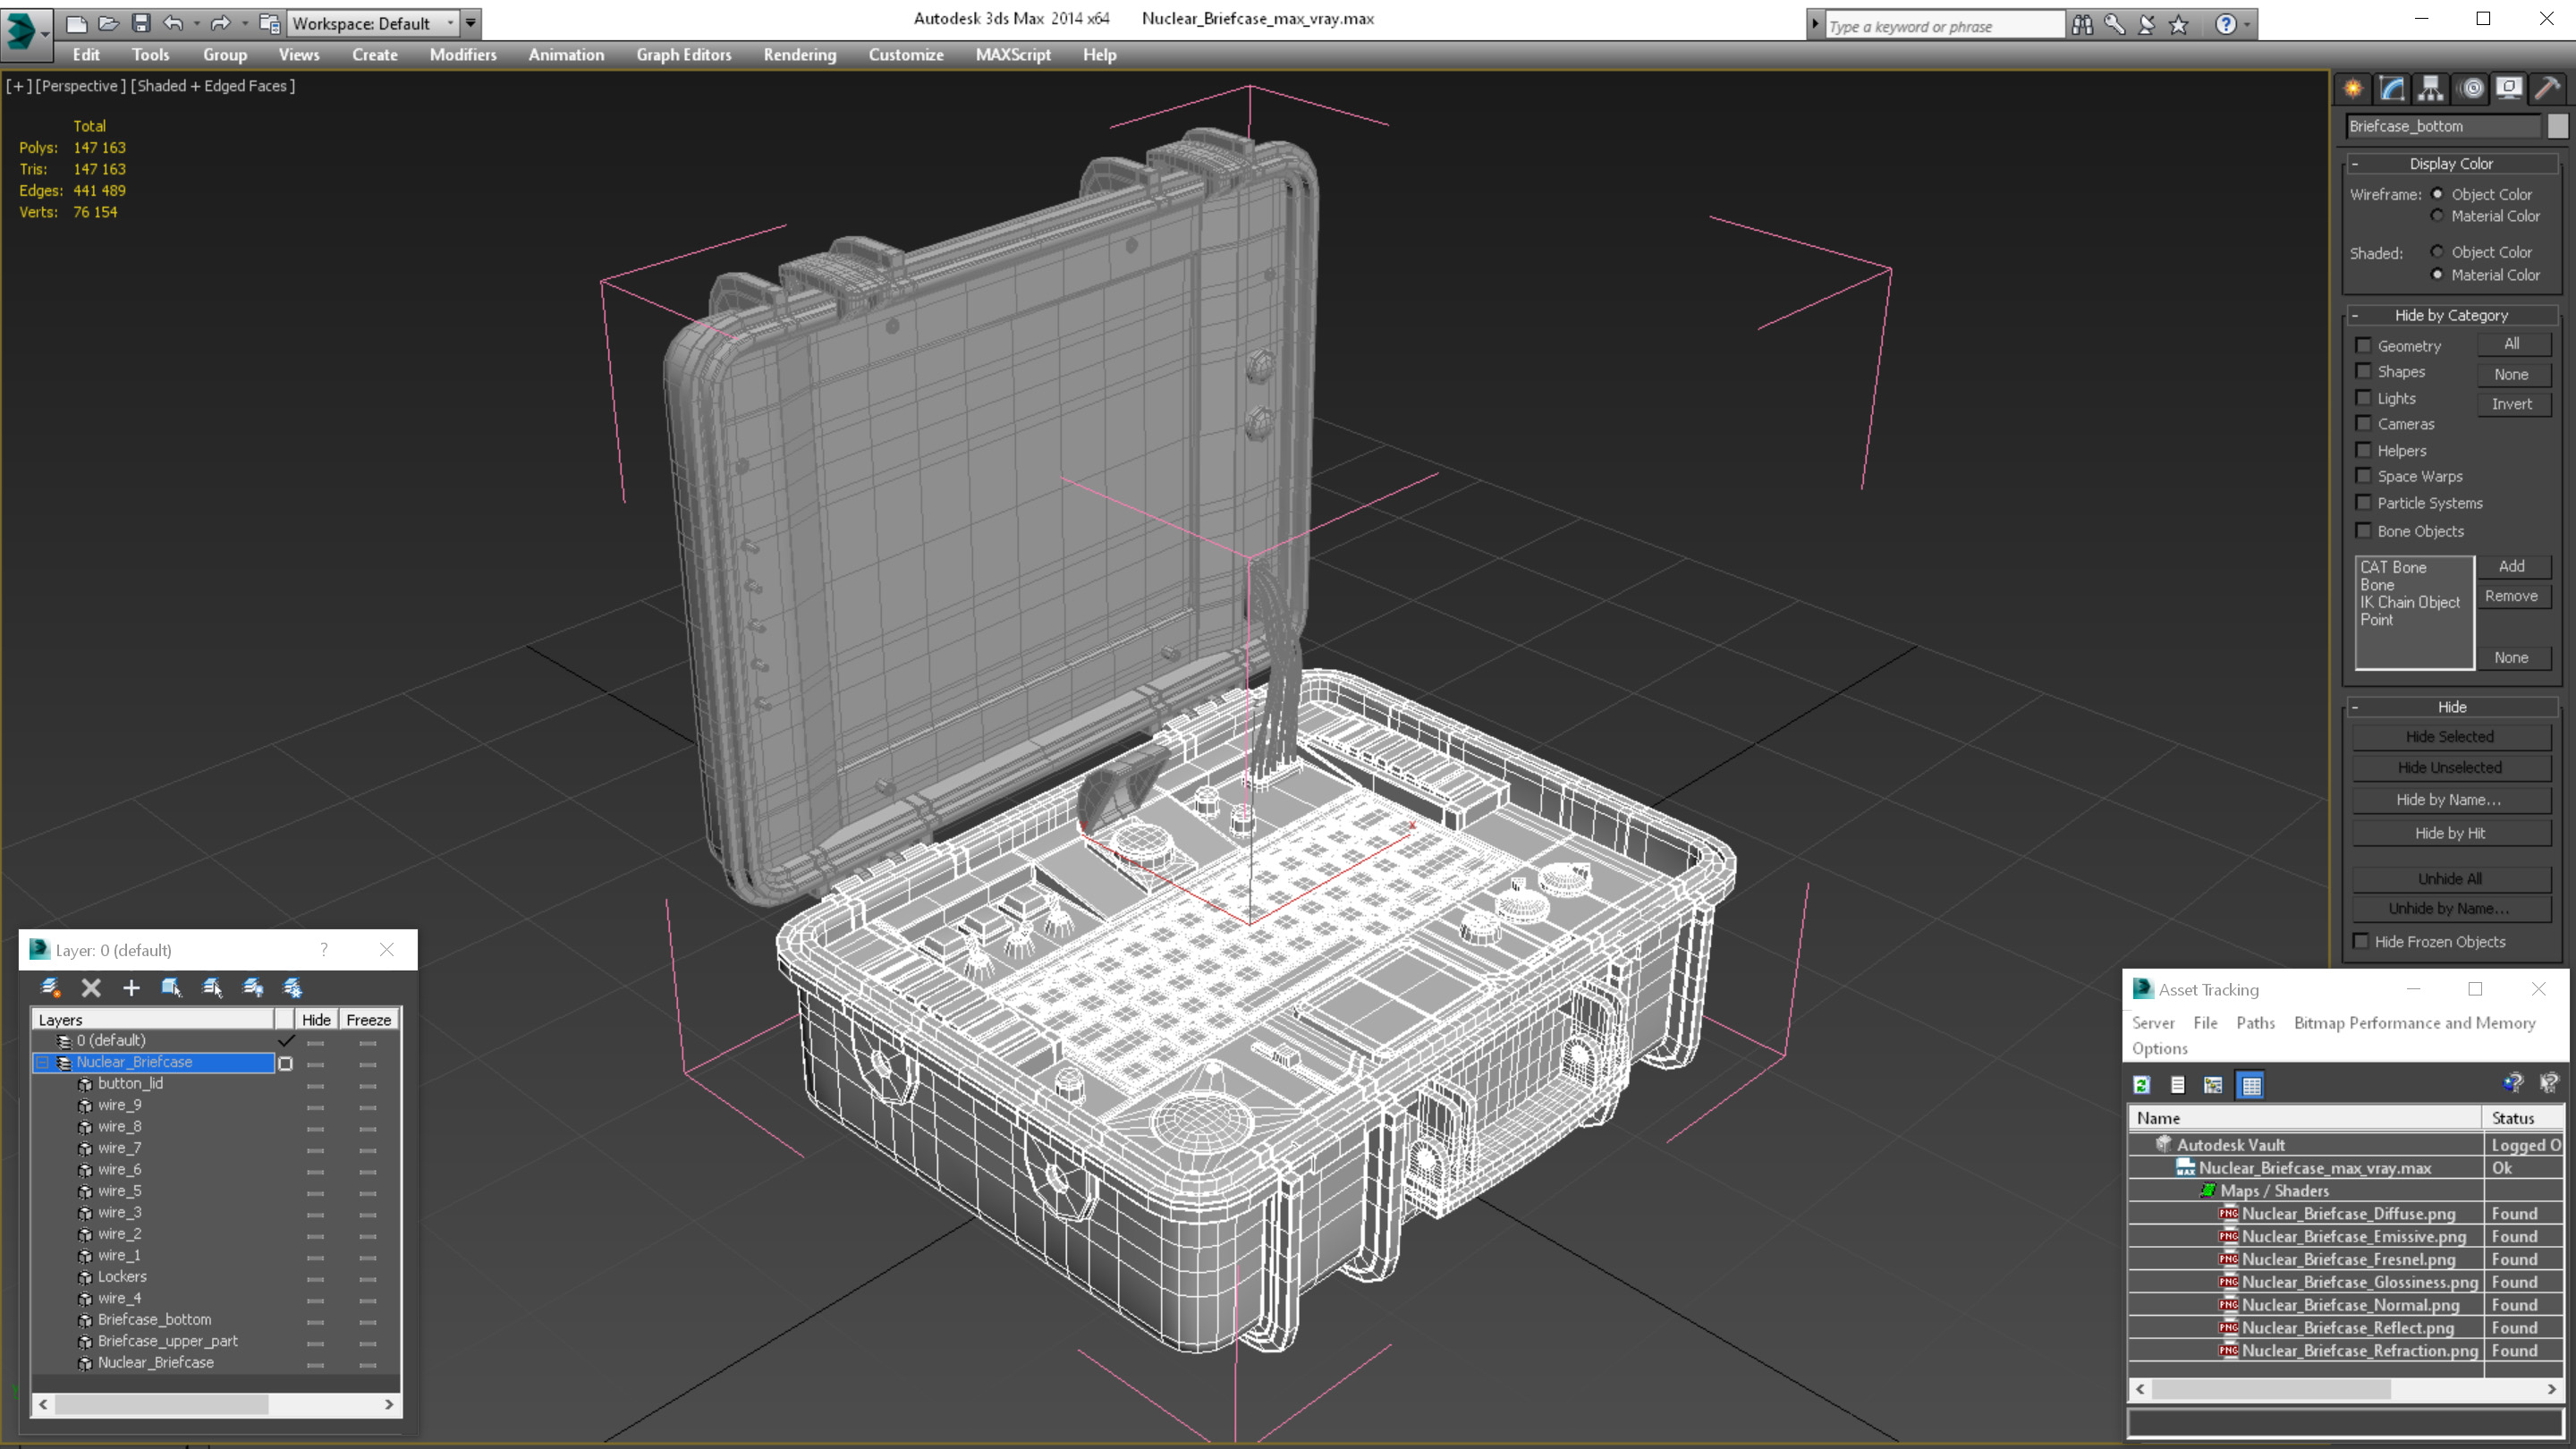Toggle Cameras hide category checkbox
This screenshot has width=2576, height=1449.
tap(2363, 424)
